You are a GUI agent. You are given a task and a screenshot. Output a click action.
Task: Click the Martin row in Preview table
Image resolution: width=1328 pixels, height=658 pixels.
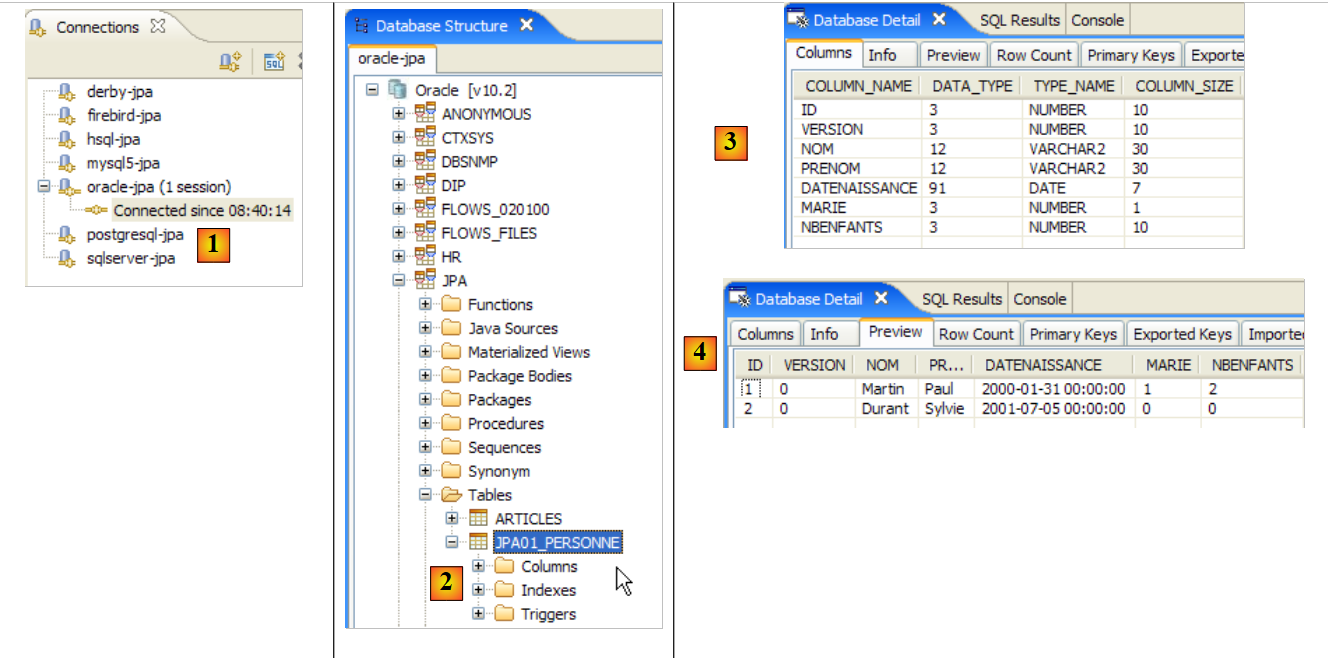(x=882, y=389)
